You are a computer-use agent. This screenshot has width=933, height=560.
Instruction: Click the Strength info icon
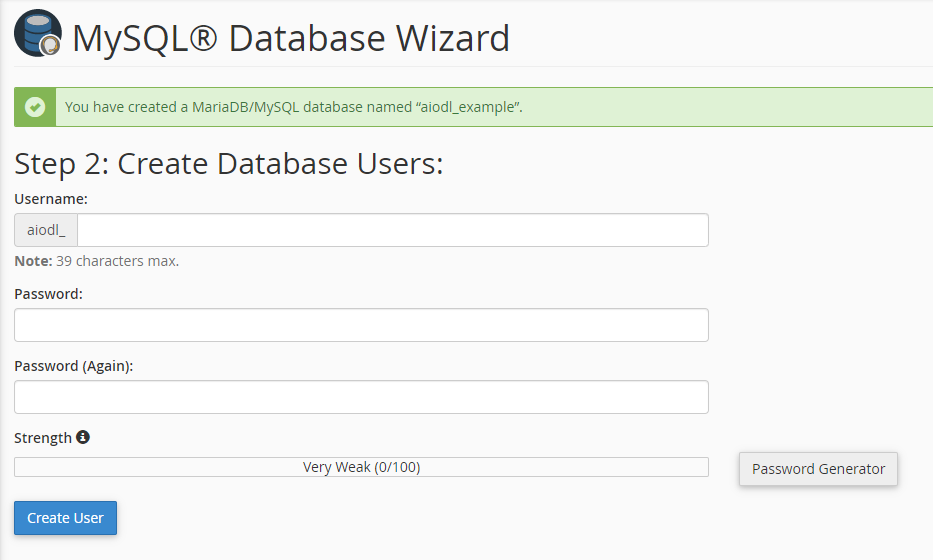click(83, 437)
